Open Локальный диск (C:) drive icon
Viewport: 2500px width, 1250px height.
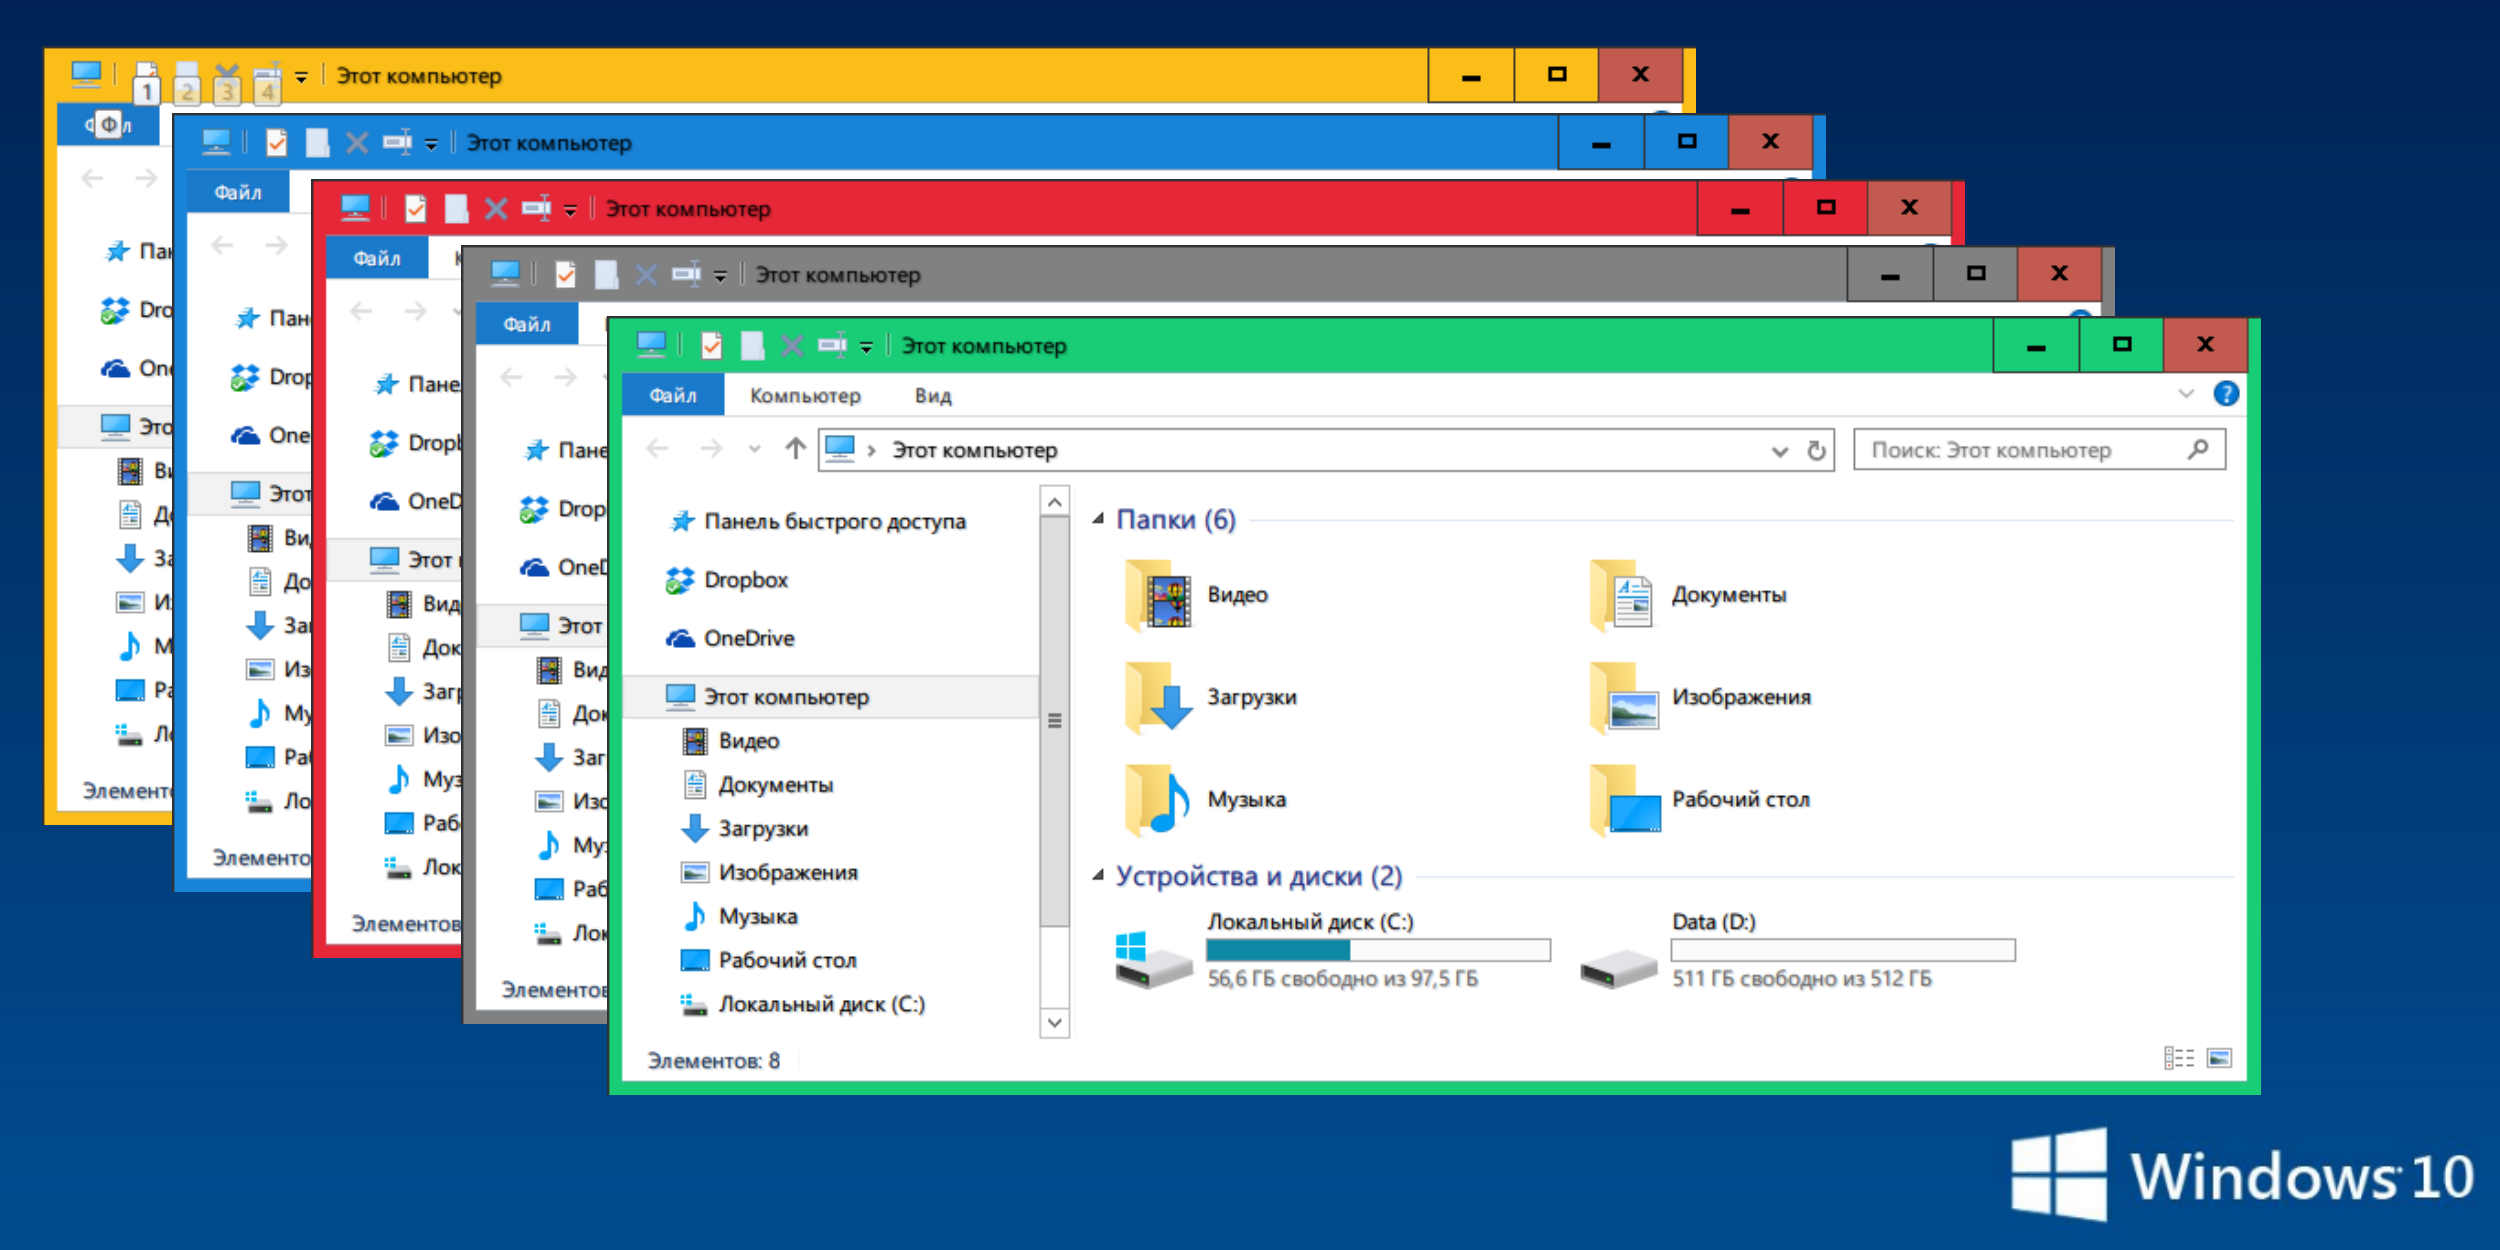(x=1152, y=959)
